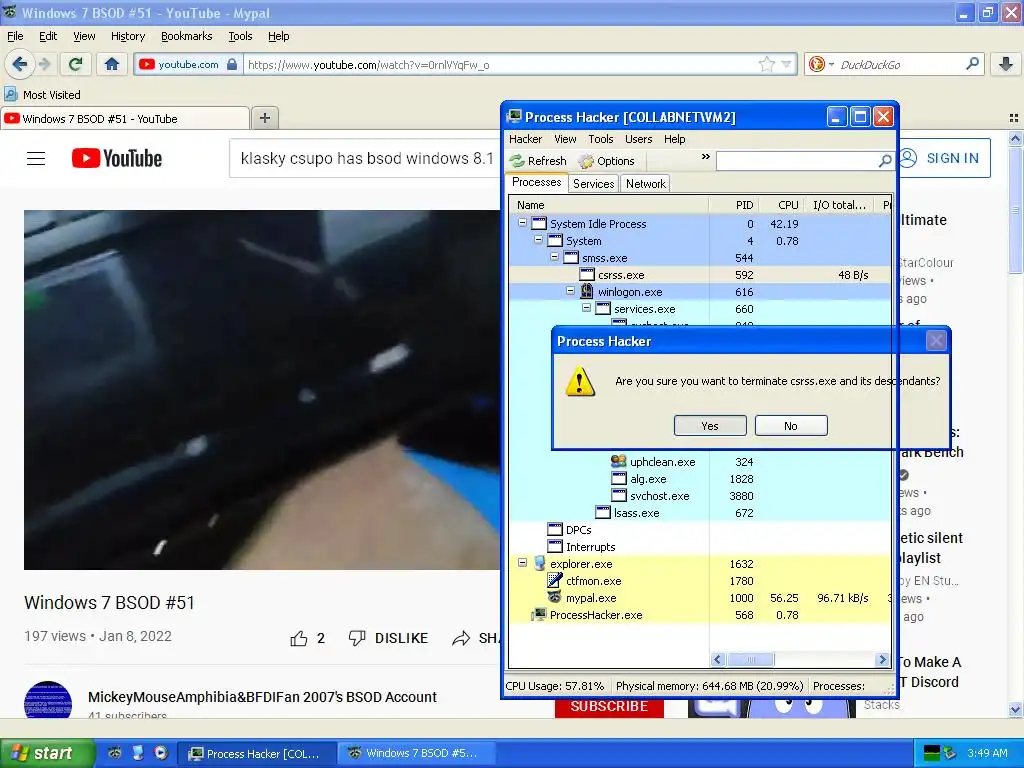Collapse the System Idle Process tree node
1024x768 pixels.
tap(522, 223)
